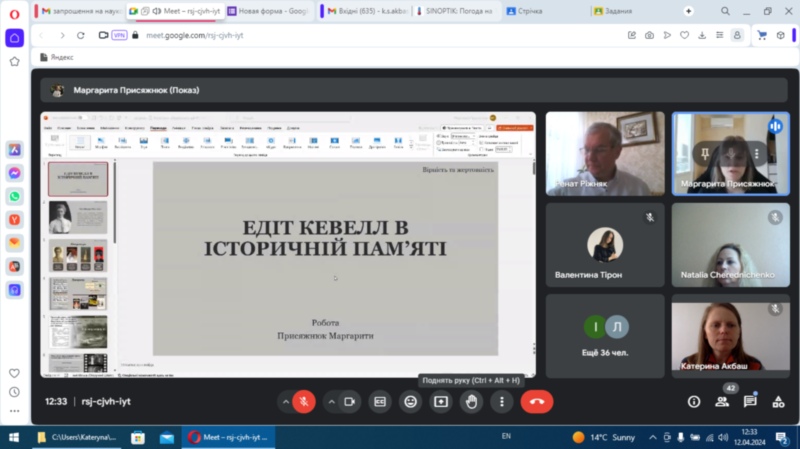800x449 pixels.
Task: Open chat with everyone panel
Action: point(750,401)
